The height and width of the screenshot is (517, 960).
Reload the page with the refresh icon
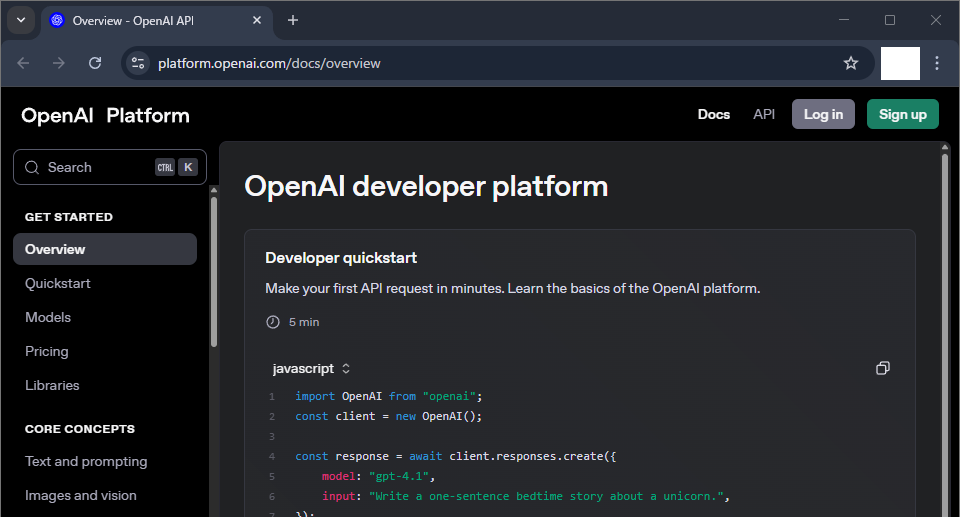coord(95,63)
